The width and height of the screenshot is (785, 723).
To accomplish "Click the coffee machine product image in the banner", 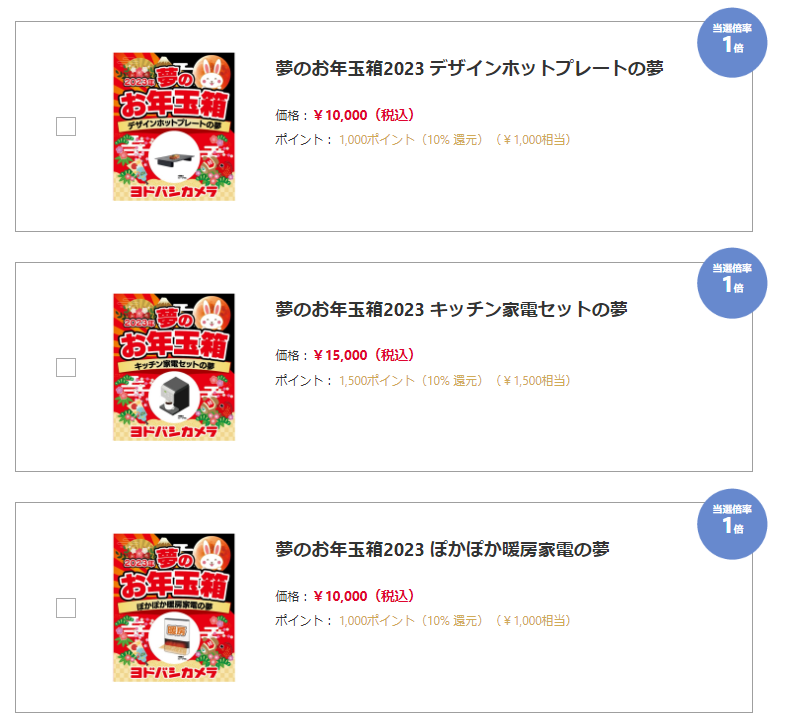I will [x=174, y=397].
